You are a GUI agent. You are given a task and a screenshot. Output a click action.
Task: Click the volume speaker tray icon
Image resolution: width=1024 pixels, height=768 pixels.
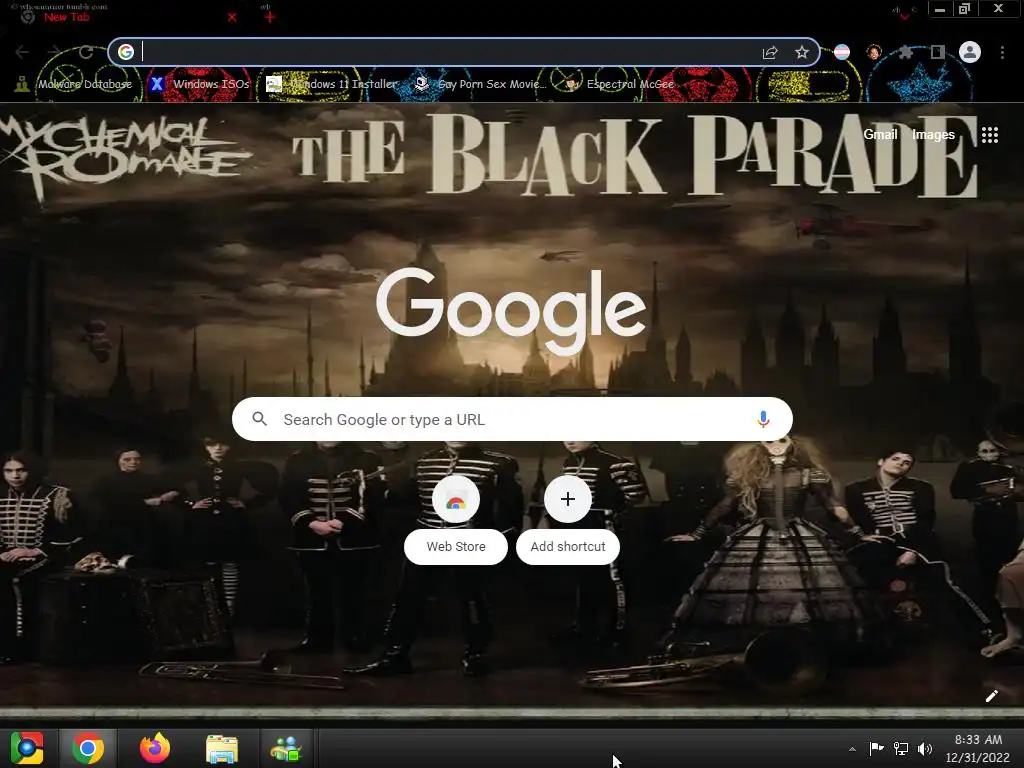point(925,748)
